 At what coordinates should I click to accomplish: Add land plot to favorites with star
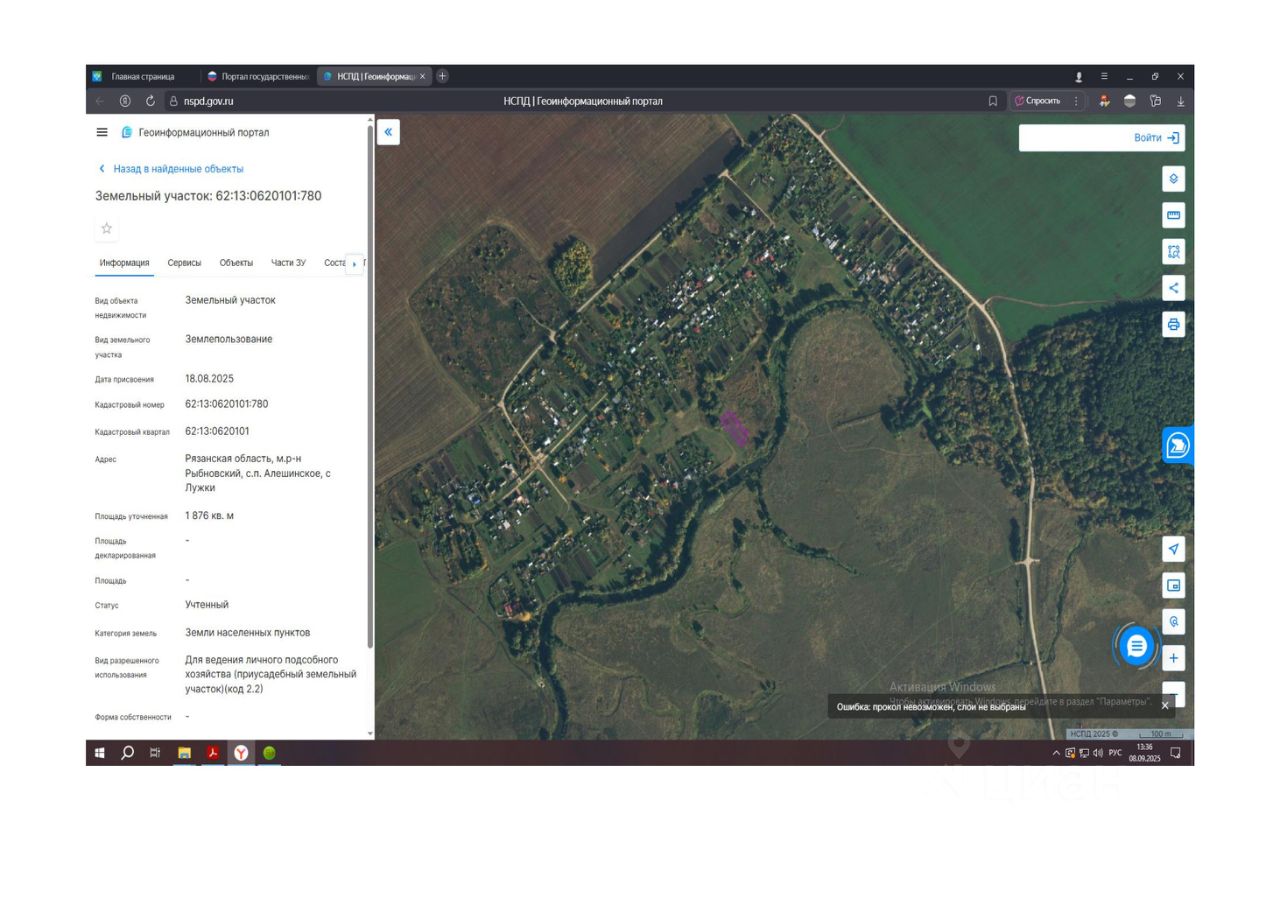tap(107, 228)
